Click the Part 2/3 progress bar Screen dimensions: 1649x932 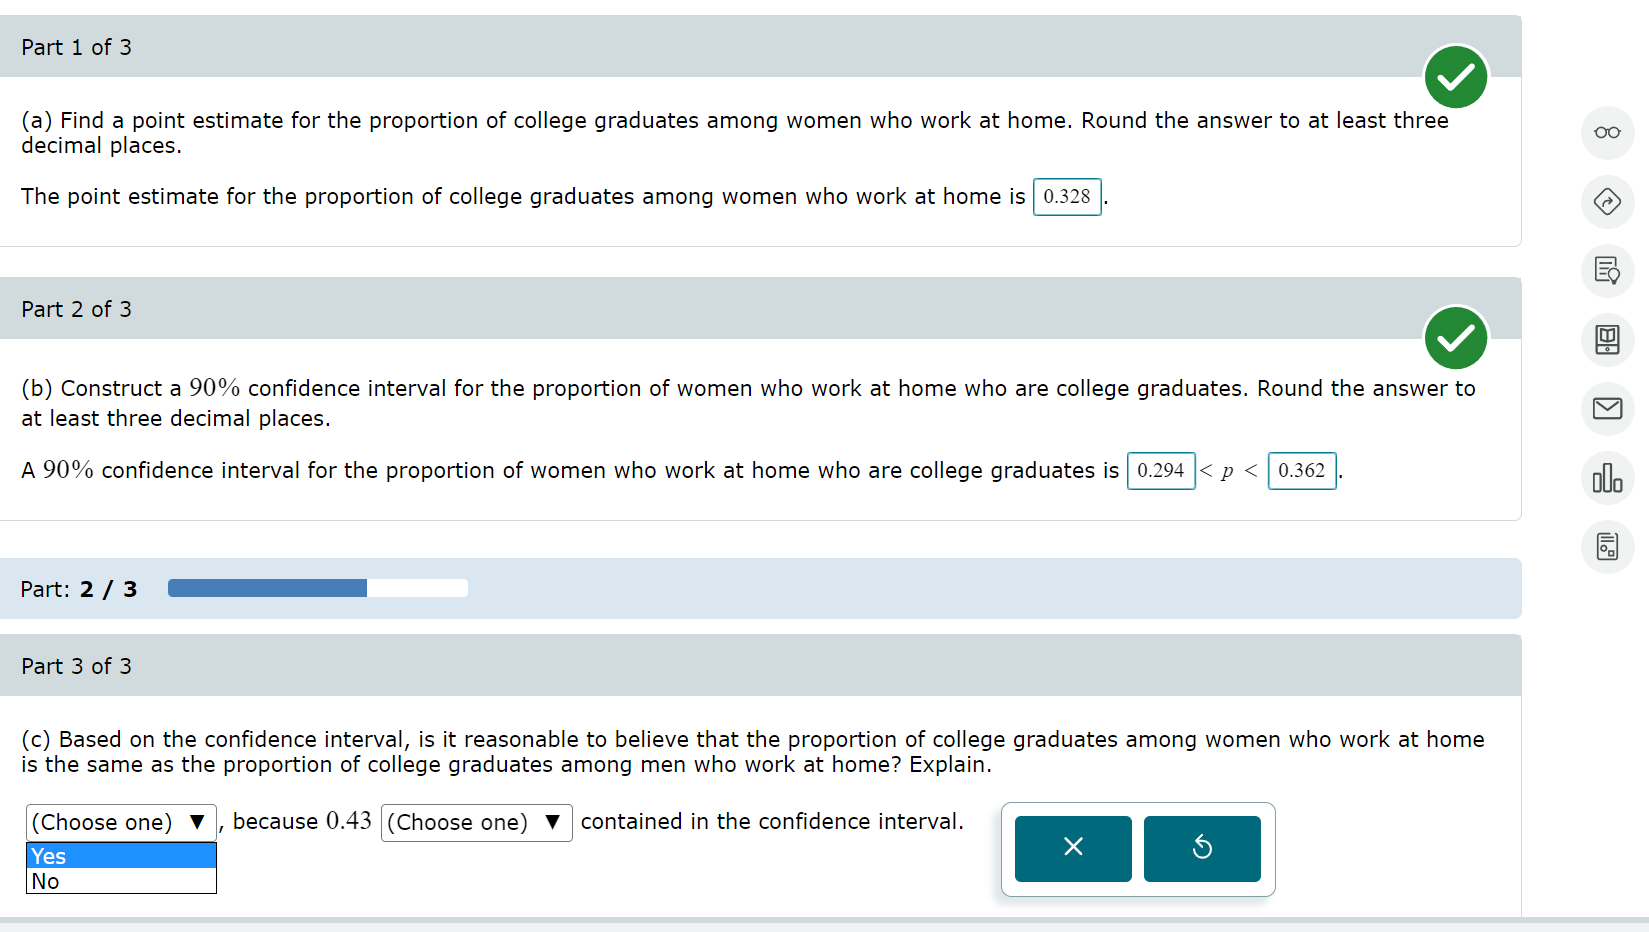(x=317, y=588)
